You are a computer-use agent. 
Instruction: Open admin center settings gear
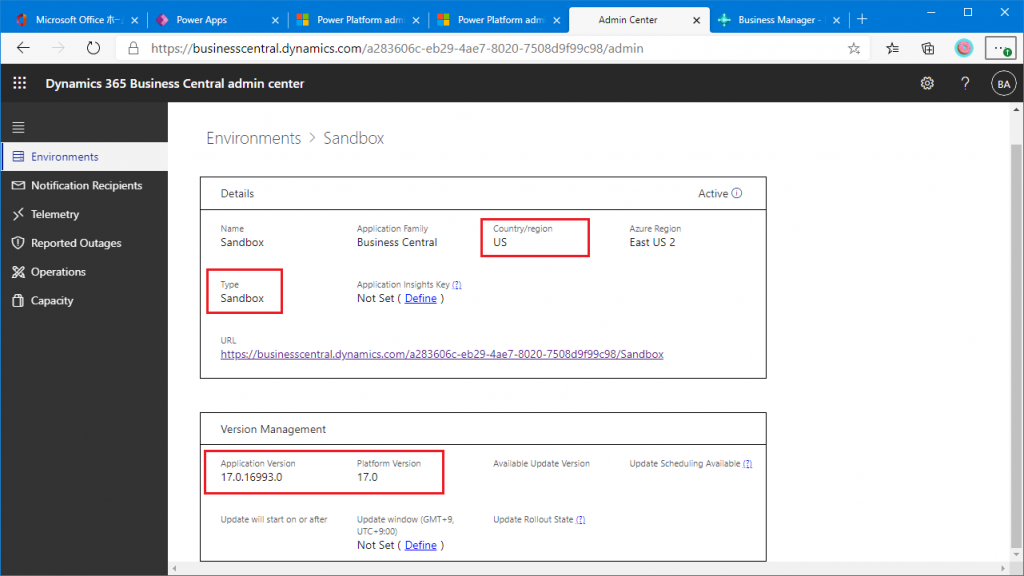tap(927, 84)
